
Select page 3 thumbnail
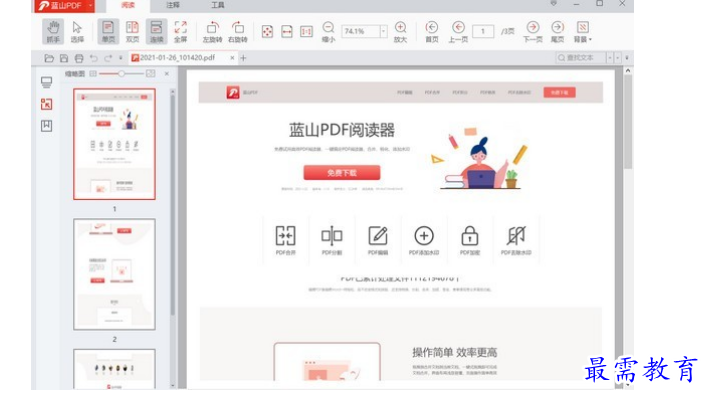[x=114, y=369]
